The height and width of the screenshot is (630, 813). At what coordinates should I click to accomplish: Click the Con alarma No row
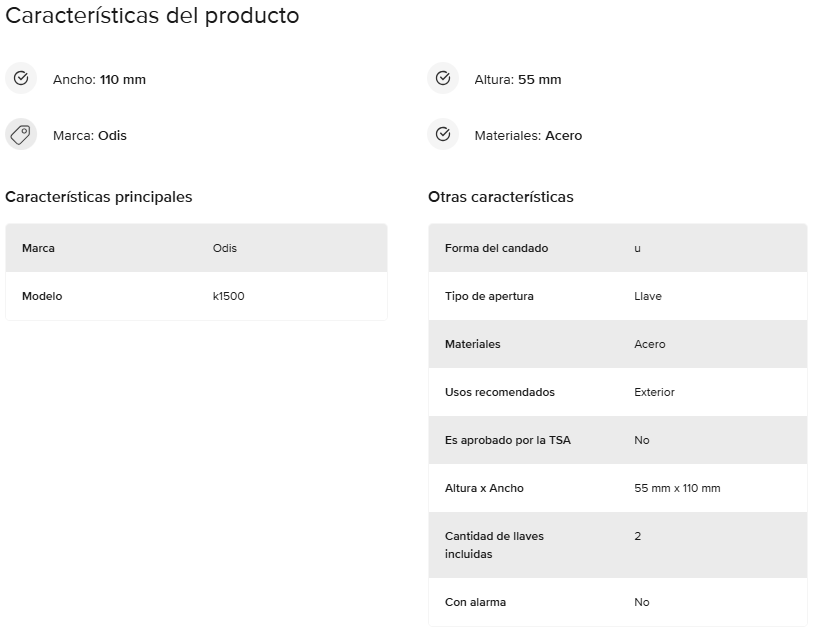point(617,602)
